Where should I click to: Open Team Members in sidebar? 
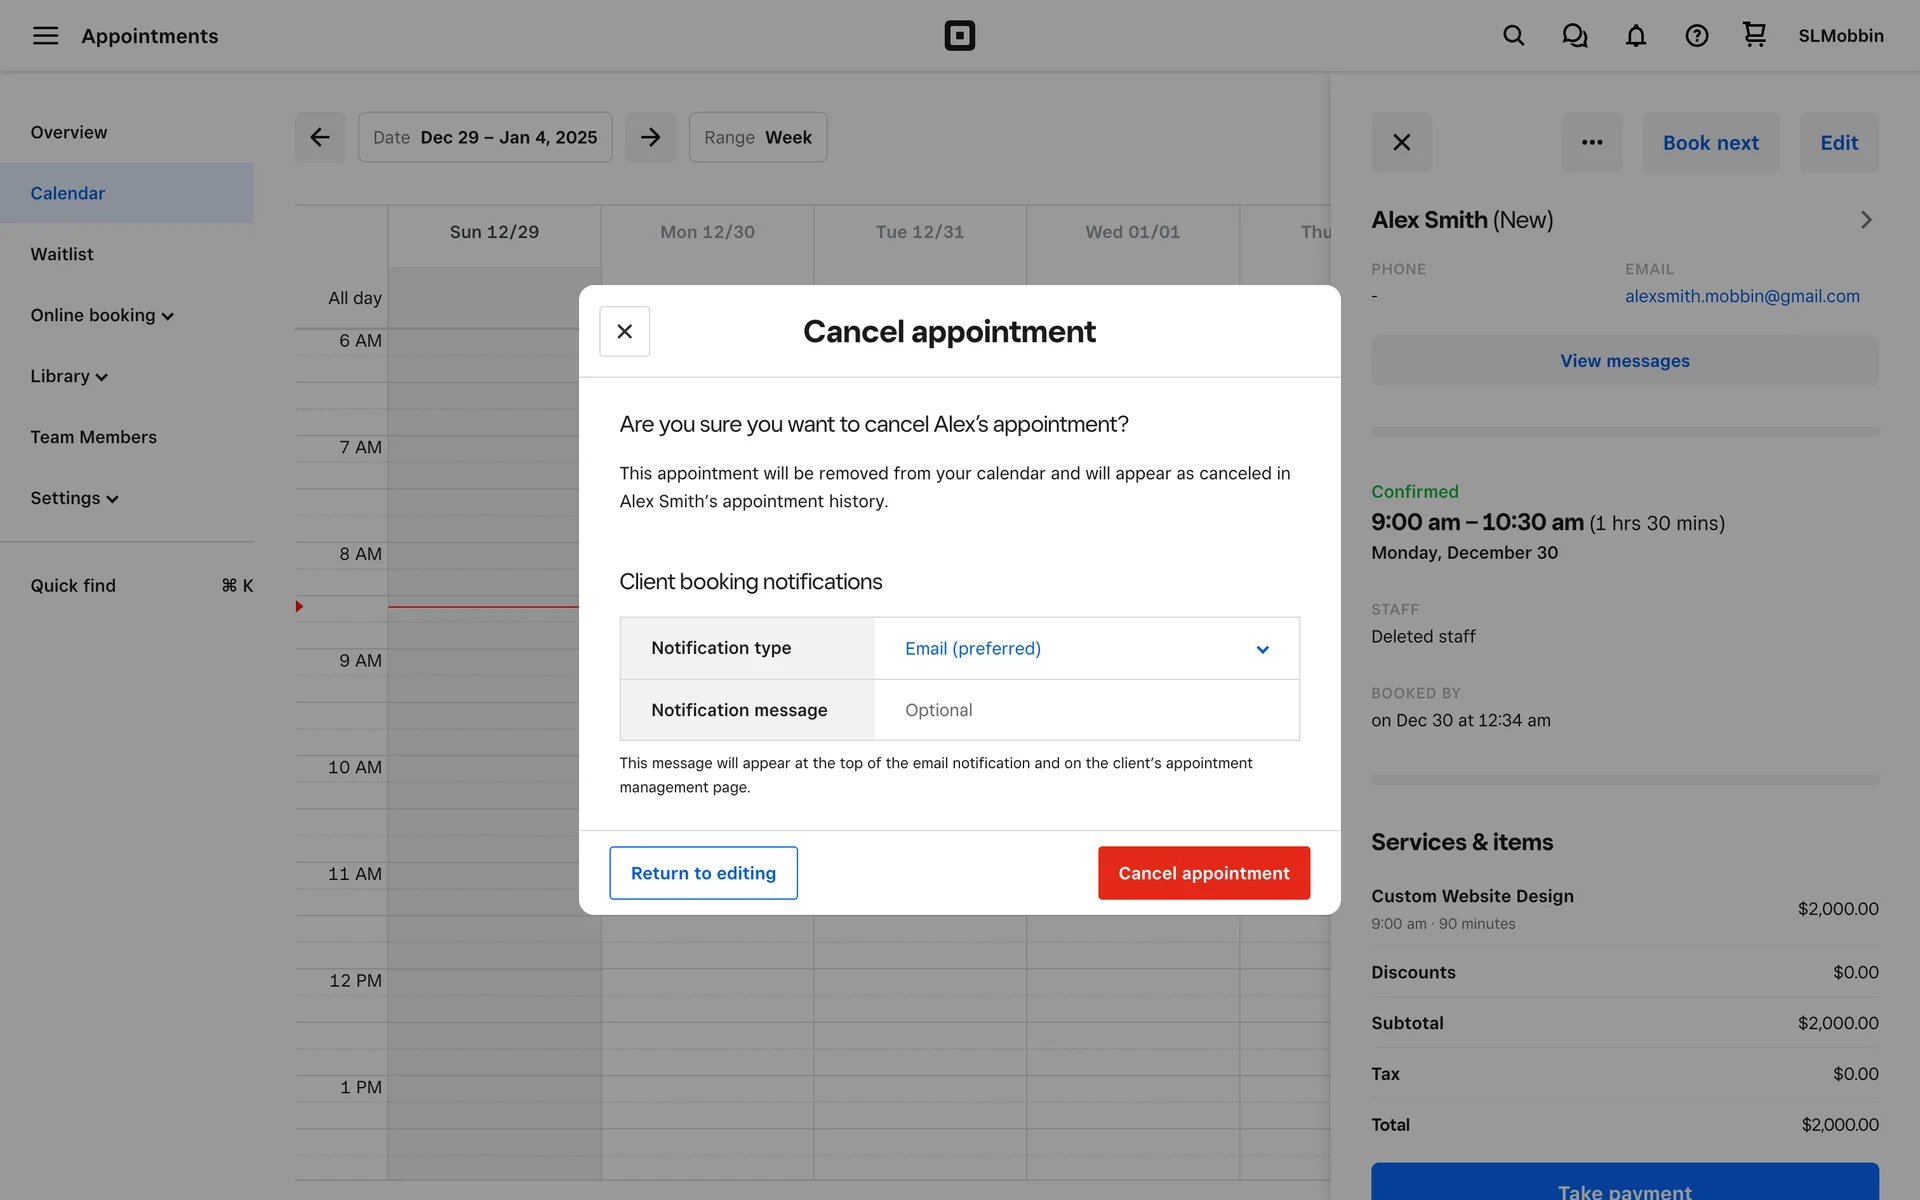coord(93,437)
